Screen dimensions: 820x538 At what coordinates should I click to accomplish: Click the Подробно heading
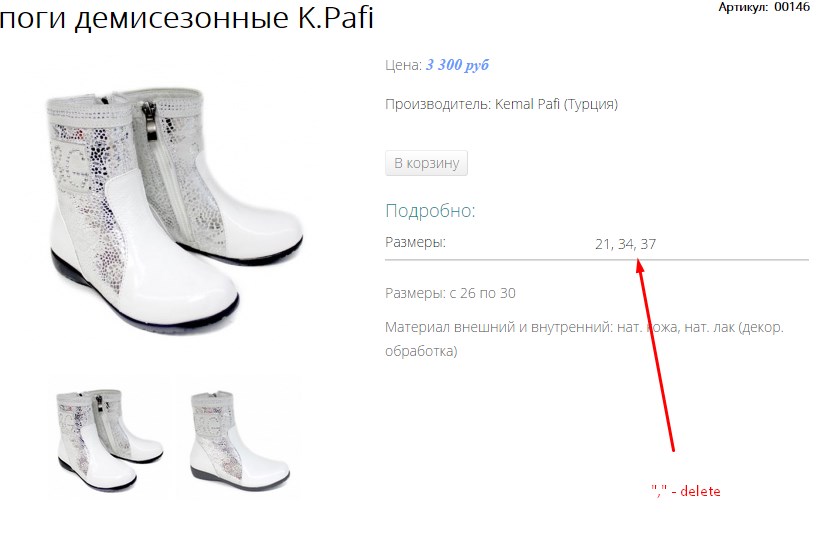[430, 210]
